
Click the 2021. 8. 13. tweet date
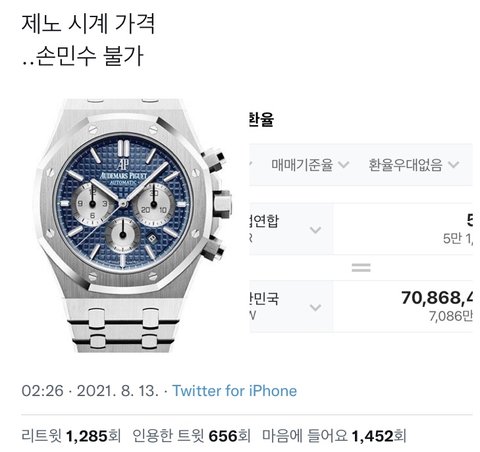pos(118,391)
